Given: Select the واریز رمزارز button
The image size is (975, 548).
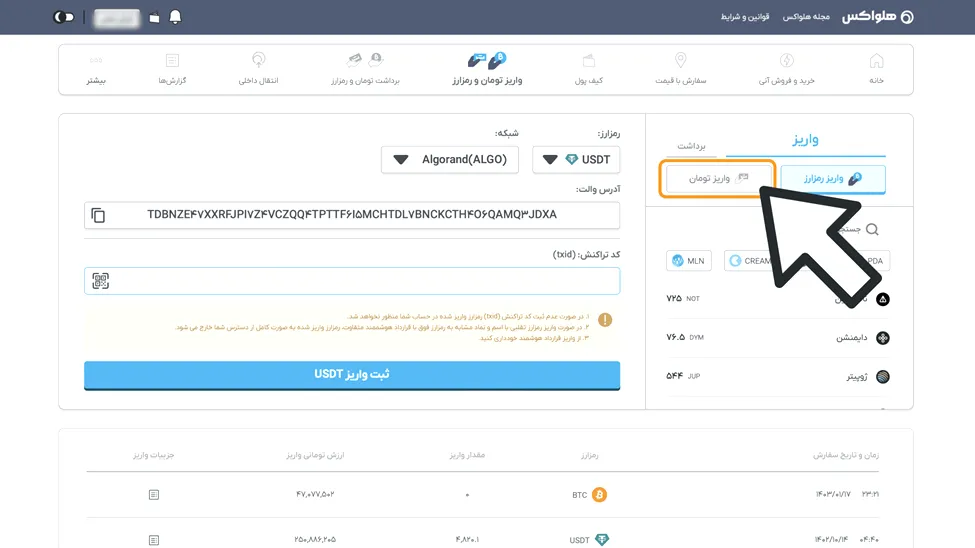Looking at the screenshot, I should click(833, 179).
